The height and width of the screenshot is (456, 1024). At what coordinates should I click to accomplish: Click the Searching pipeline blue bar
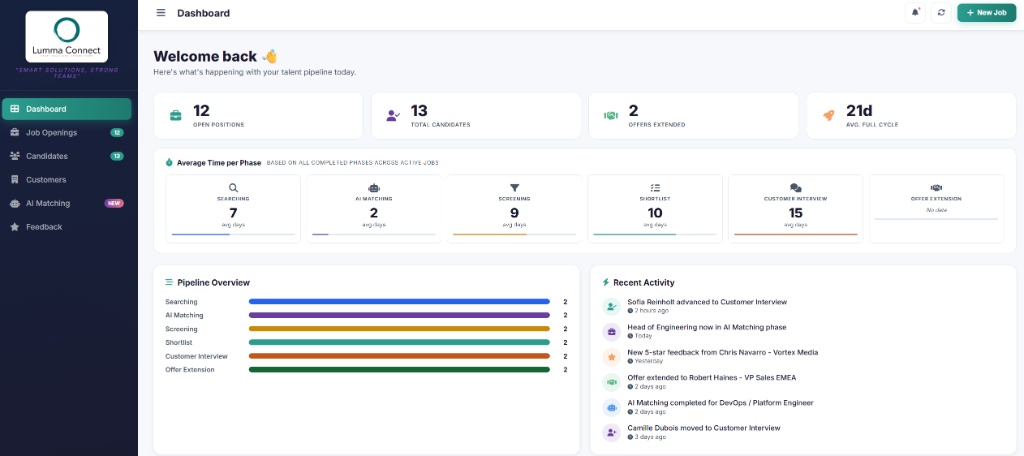[x=399, y=302]
